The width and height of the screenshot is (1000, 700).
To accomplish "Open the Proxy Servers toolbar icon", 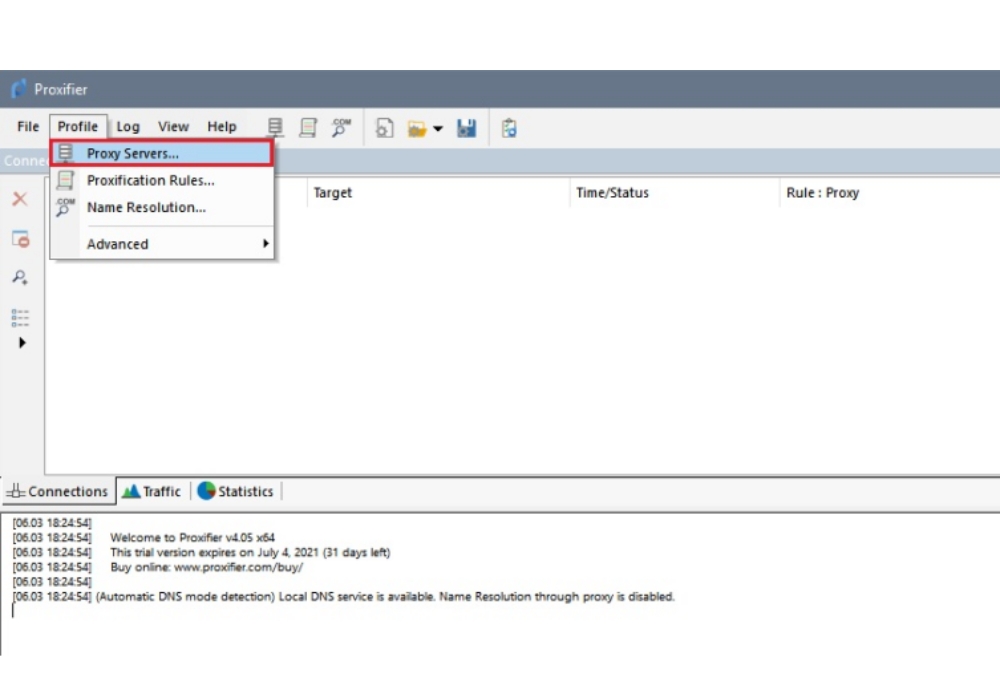I will [275, 128].
